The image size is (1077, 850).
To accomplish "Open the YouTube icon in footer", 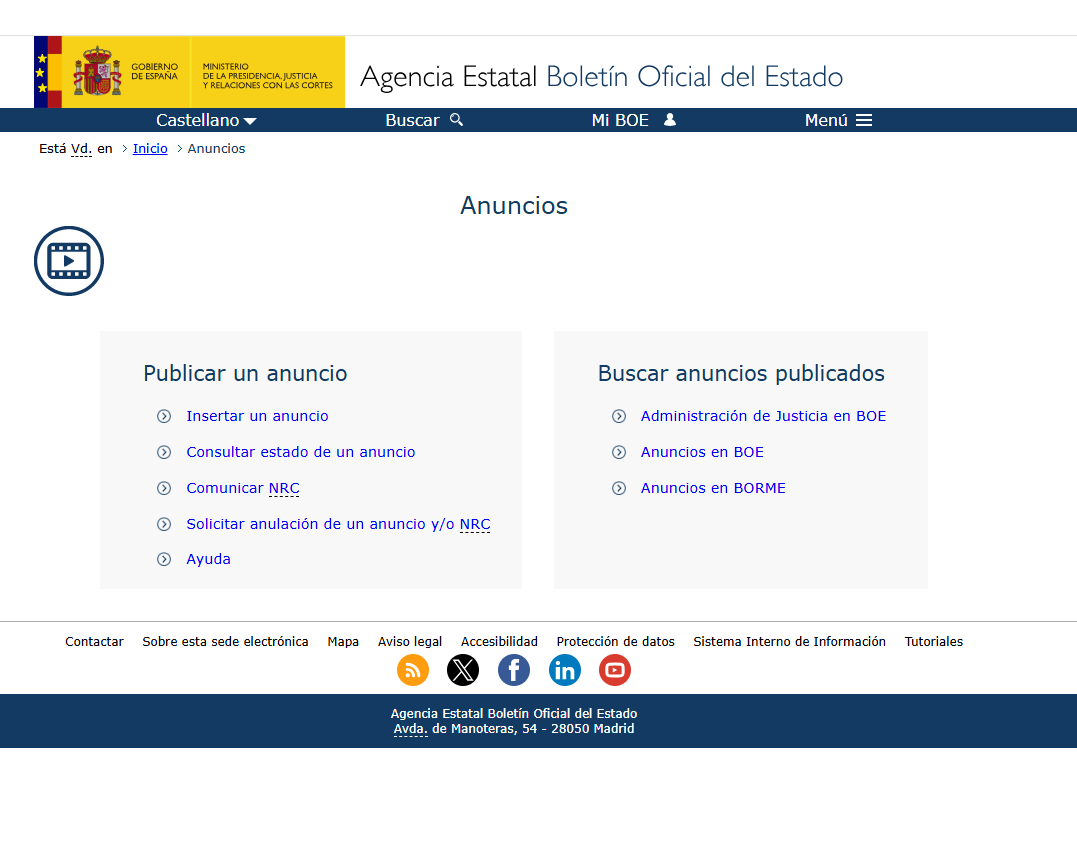I will [x=615, y=670].
